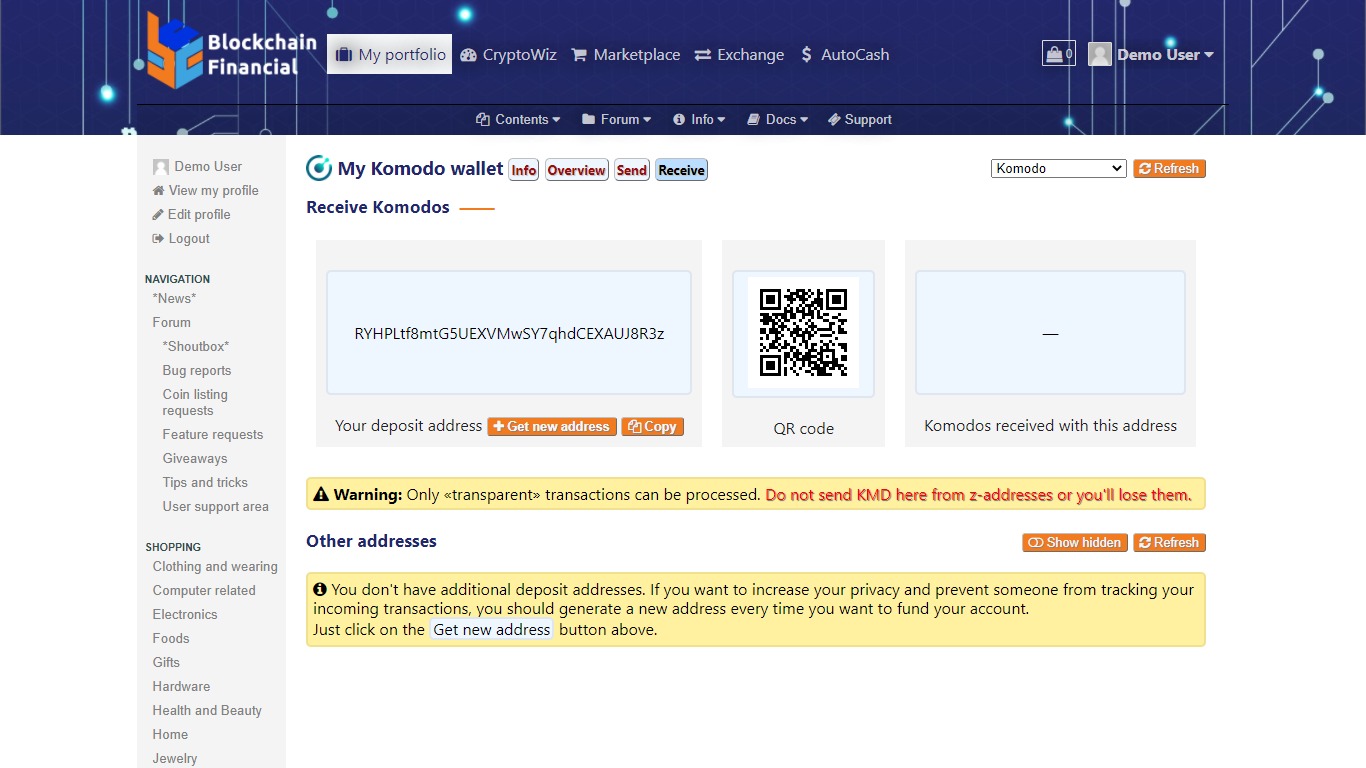Expand the Contents dropdown menu

pos(518,119)
